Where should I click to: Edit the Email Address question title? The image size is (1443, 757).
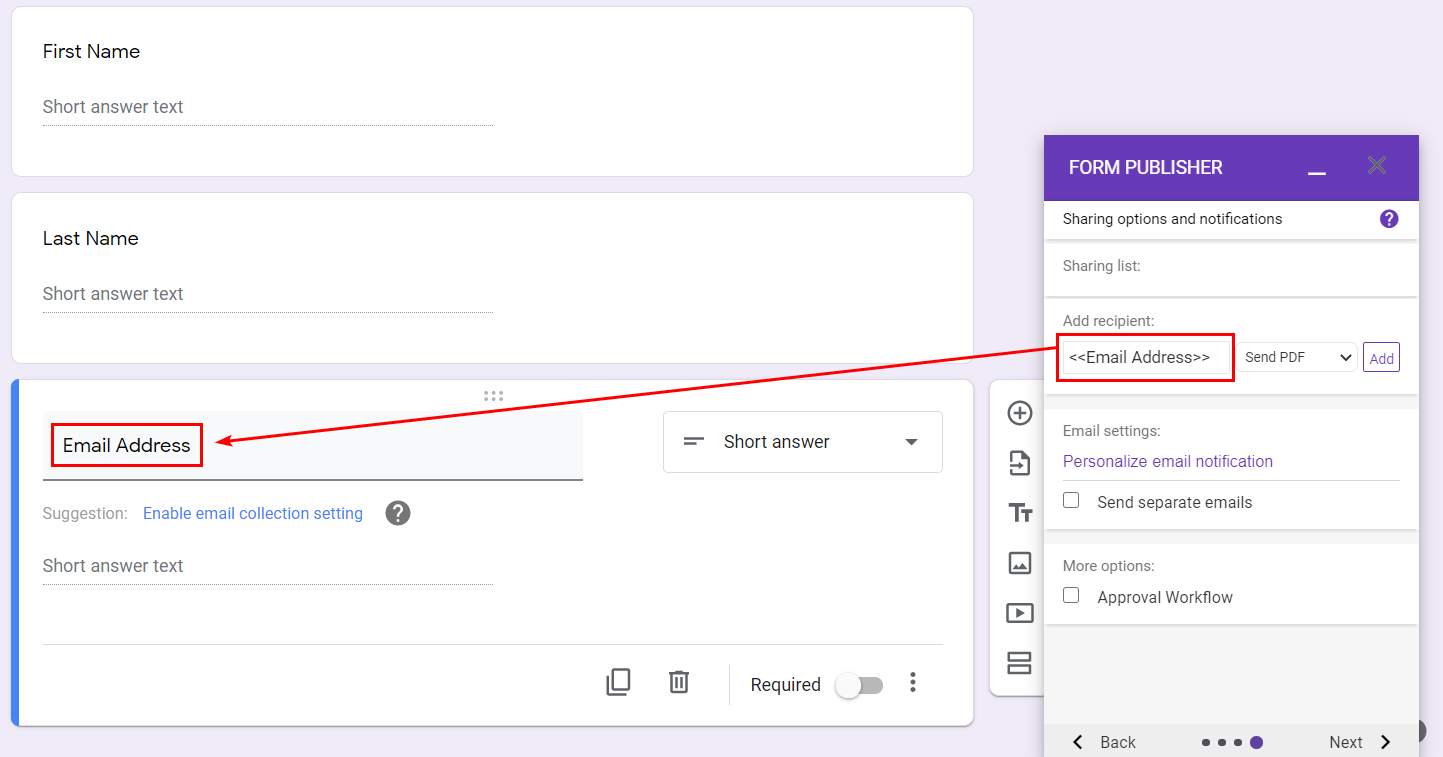(x=312, y=446)
